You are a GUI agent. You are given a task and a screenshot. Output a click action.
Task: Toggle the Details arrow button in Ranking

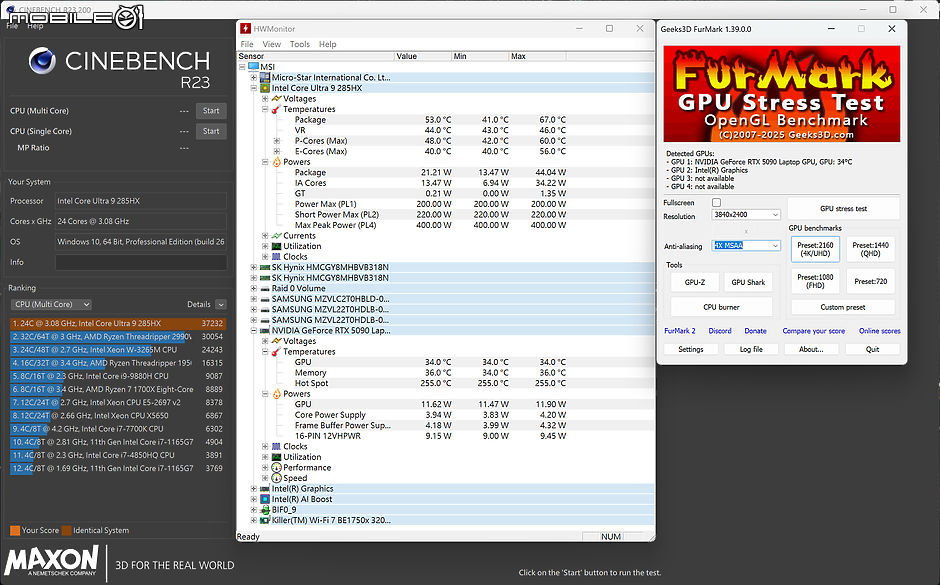(x=221, y=304)
